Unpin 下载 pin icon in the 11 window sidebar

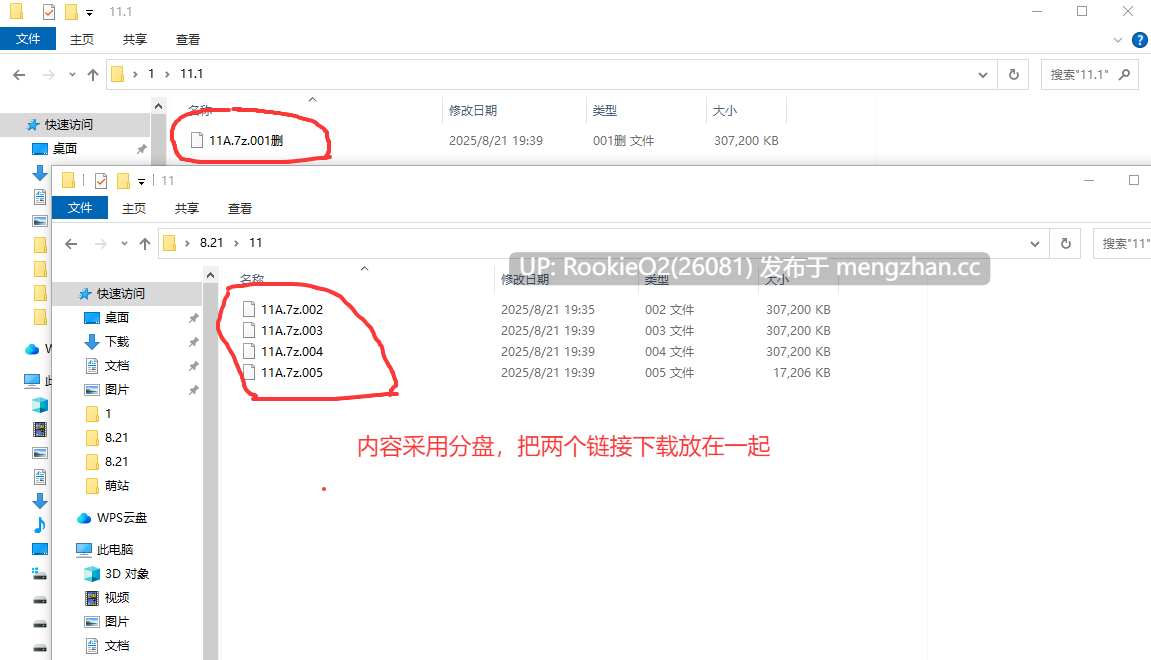[x=193, y=342]
